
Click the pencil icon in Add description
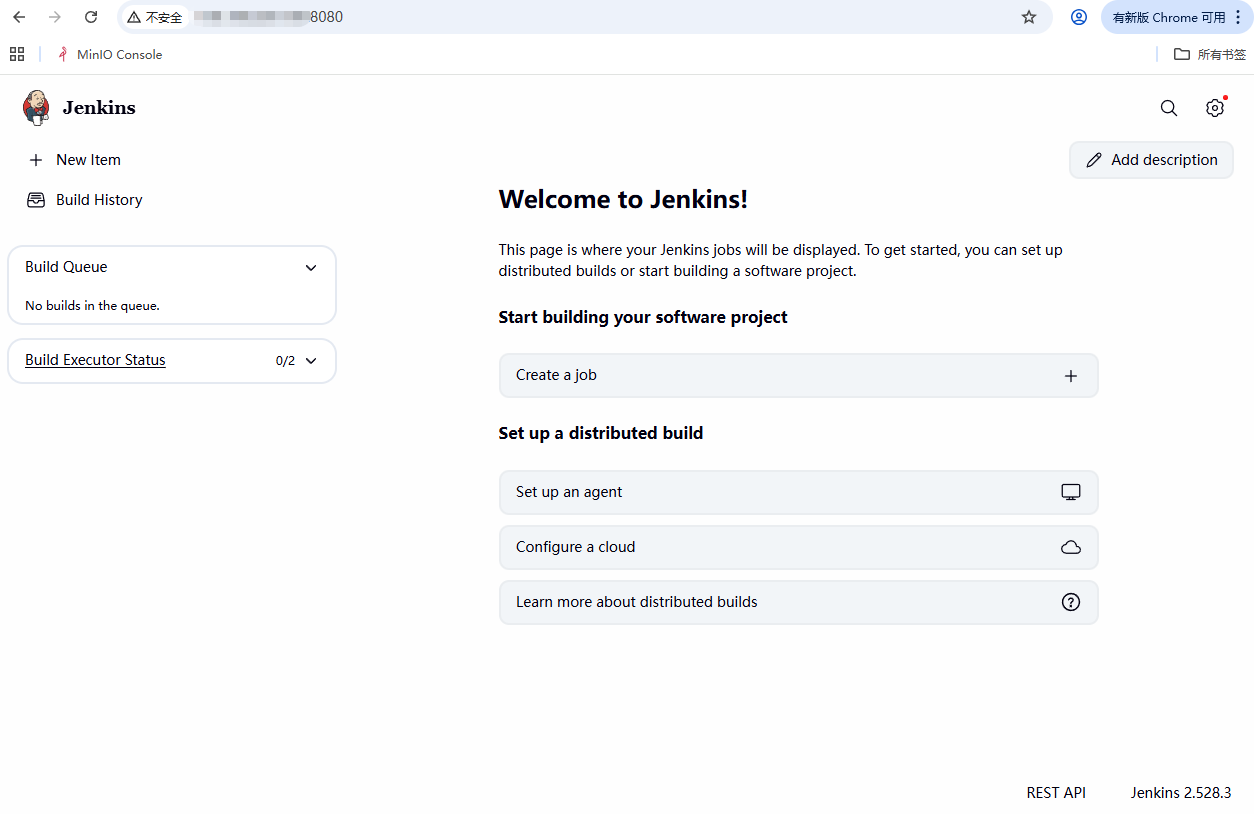(x=1094, y=160)
